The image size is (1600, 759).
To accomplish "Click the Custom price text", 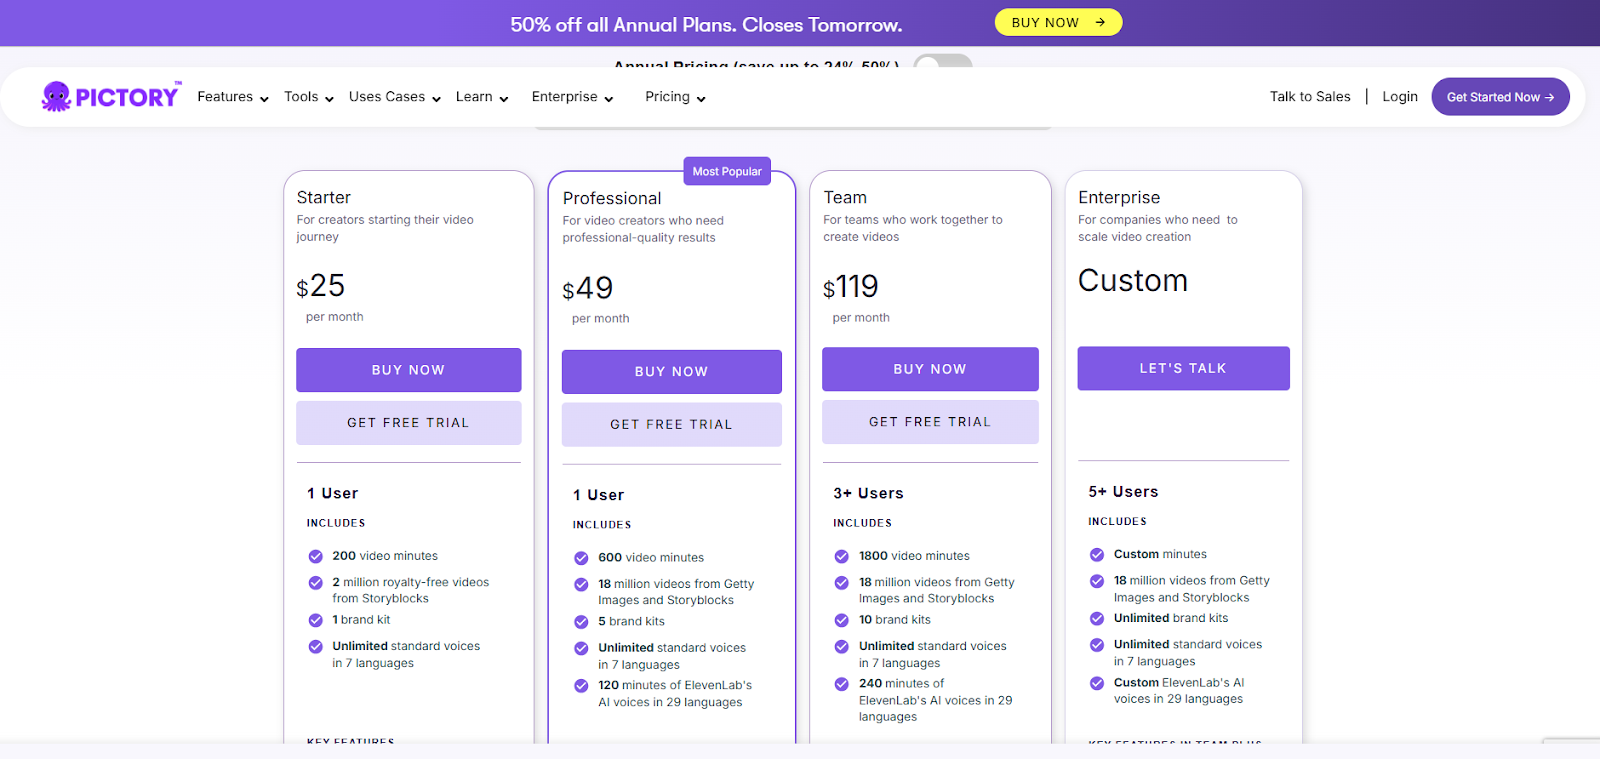I will click(x=1133, y=281).
